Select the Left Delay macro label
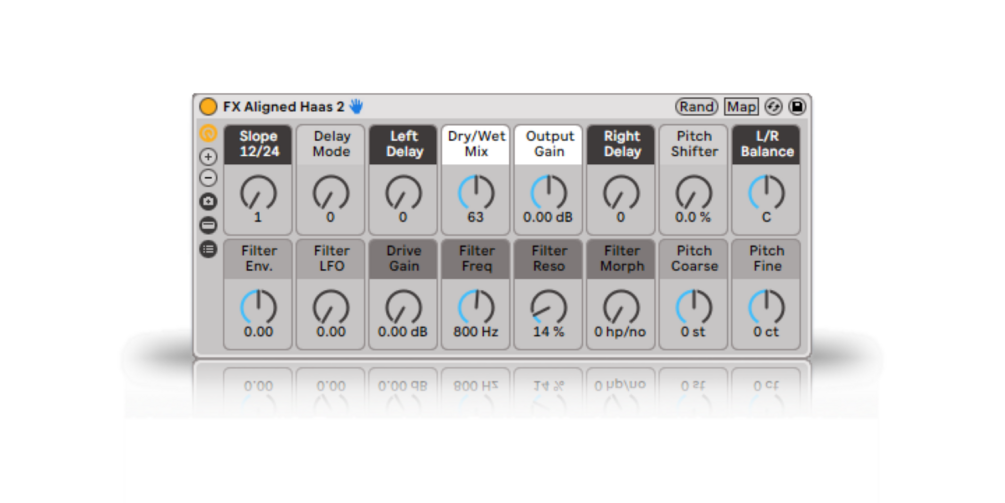 403,144
